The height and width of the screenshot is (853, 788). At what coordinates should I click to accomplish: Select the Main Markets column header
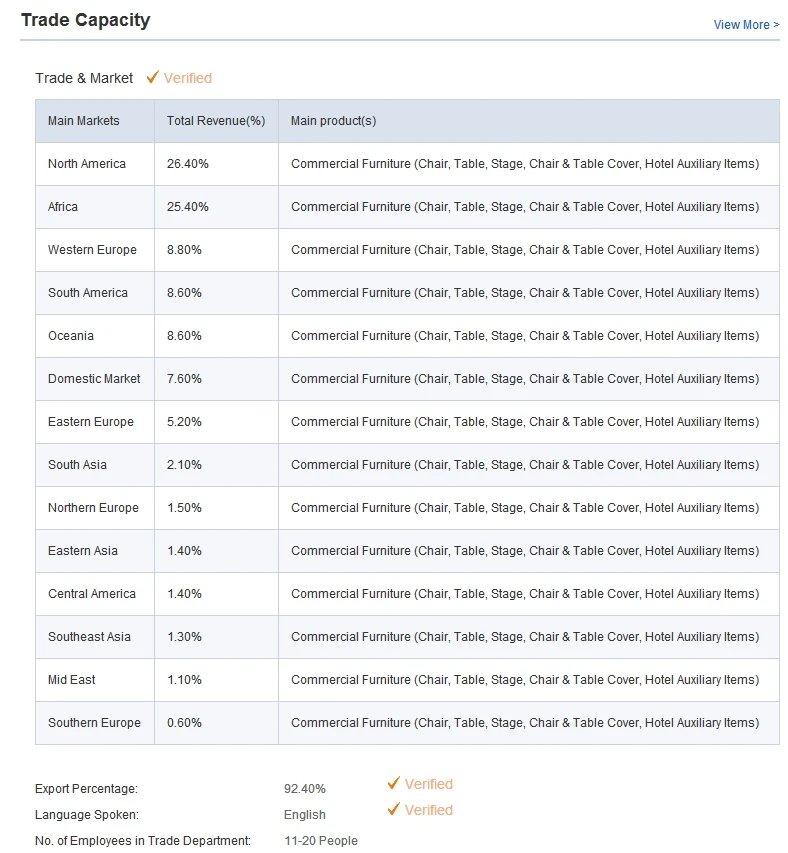[83, 121]
